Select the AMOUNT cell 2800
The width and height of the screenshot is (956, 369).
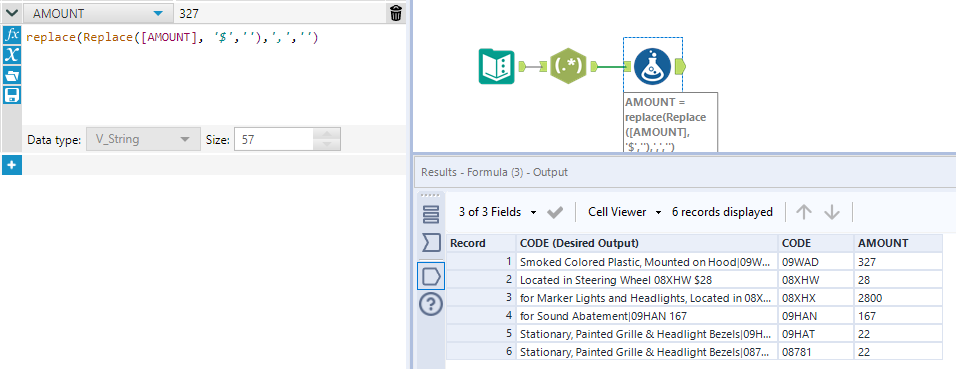tap(898, 298)
